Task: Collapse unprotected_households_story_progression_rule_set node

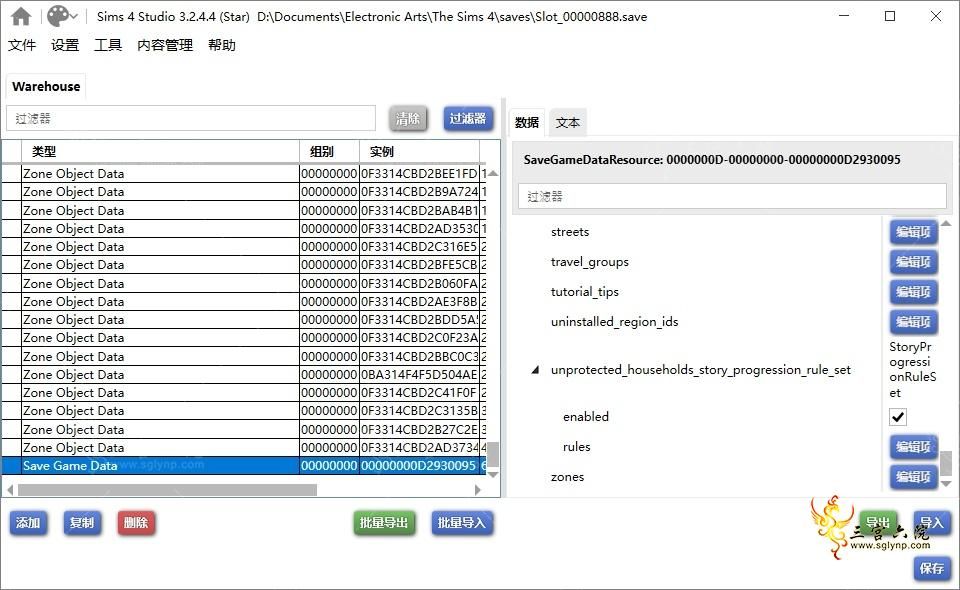Action: pos(535,370)
